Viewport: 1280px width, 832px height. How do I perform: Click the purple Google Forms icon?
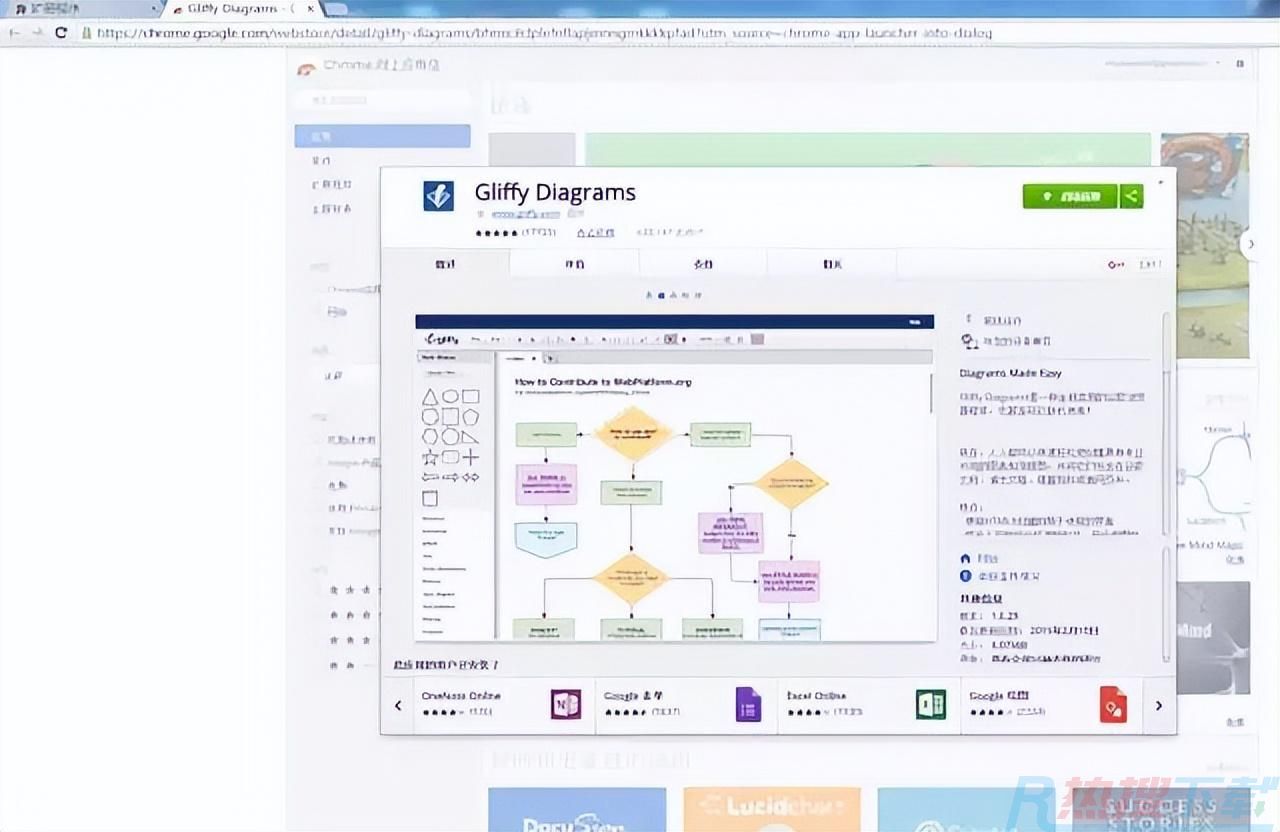click(x=748, y=704)
